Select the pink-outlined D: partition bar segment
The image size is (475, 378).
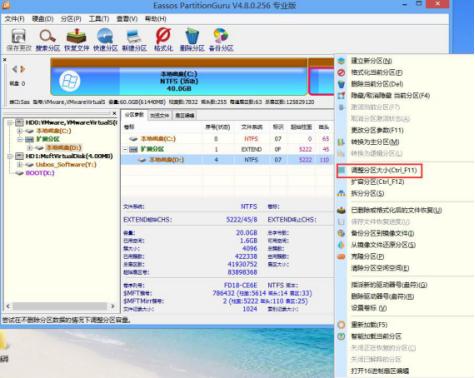pos(321,81)
